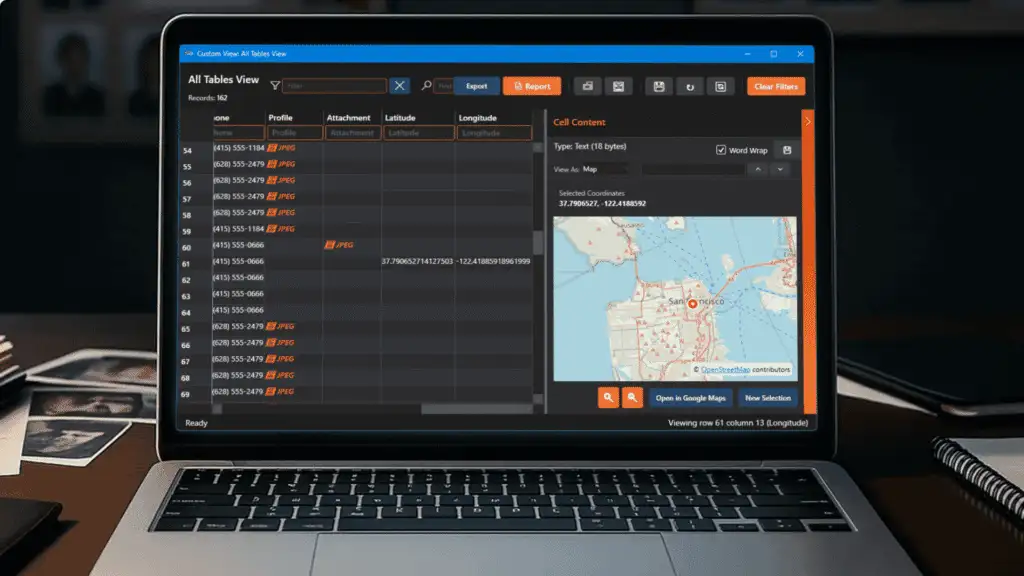Screen dimensions: 1024x576
Task: Click the save disk icon in toolbar
Action: click(x=659, y=87)
